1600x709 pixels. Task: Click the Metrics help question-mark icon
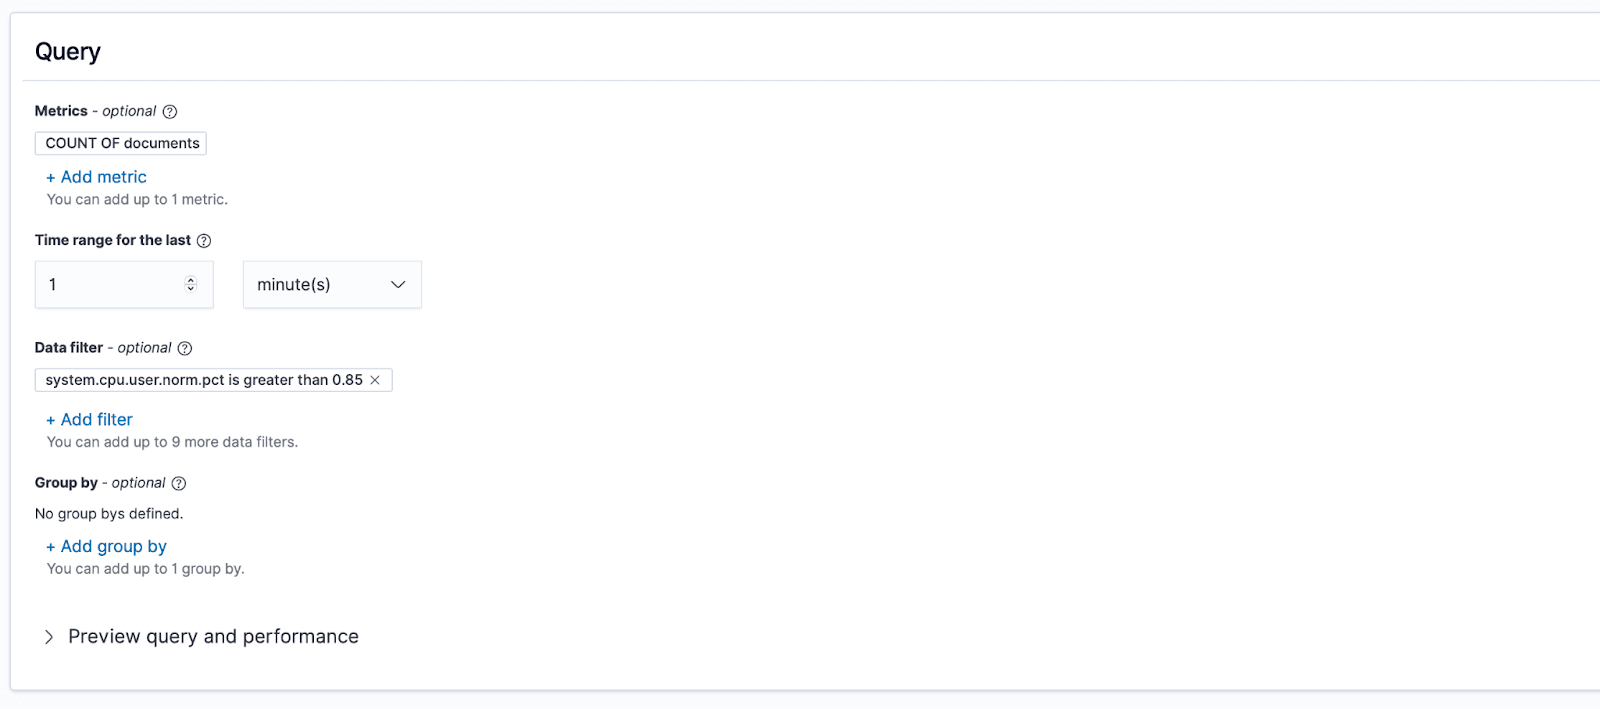coord(170,112)
